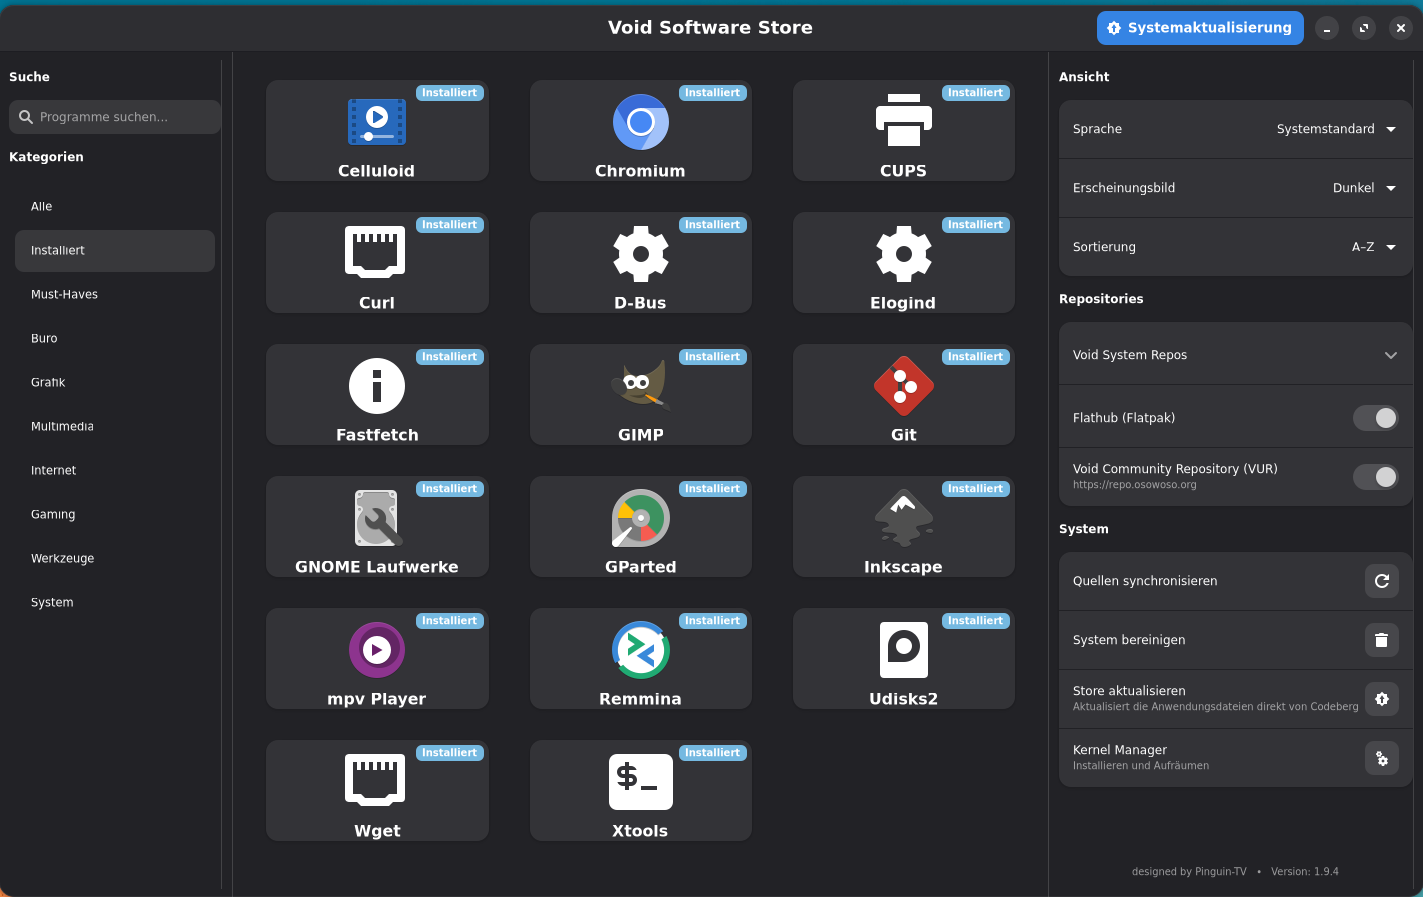1423x897 pixels.
Task: Click the Chromium browser icon
Action: (640, 122)
